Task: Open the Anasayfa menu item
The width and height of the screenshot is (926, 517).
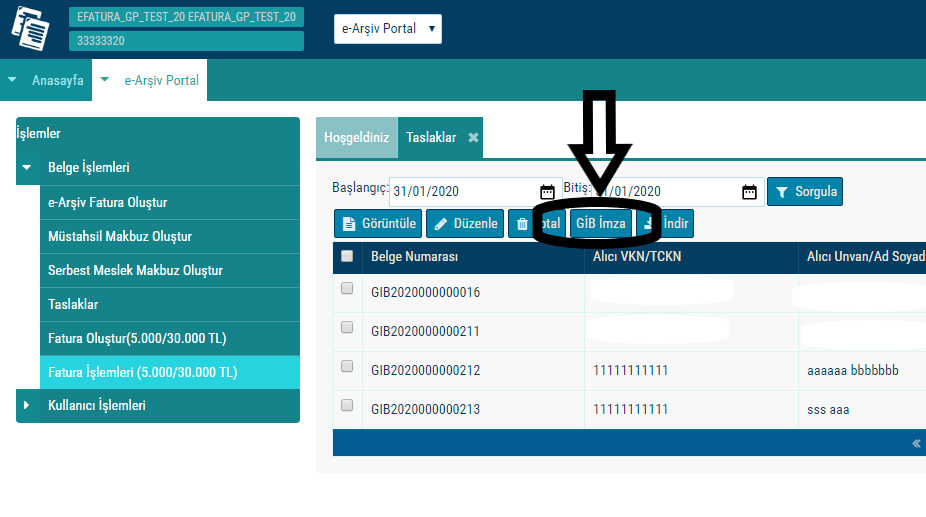Action: click(57, 81)
